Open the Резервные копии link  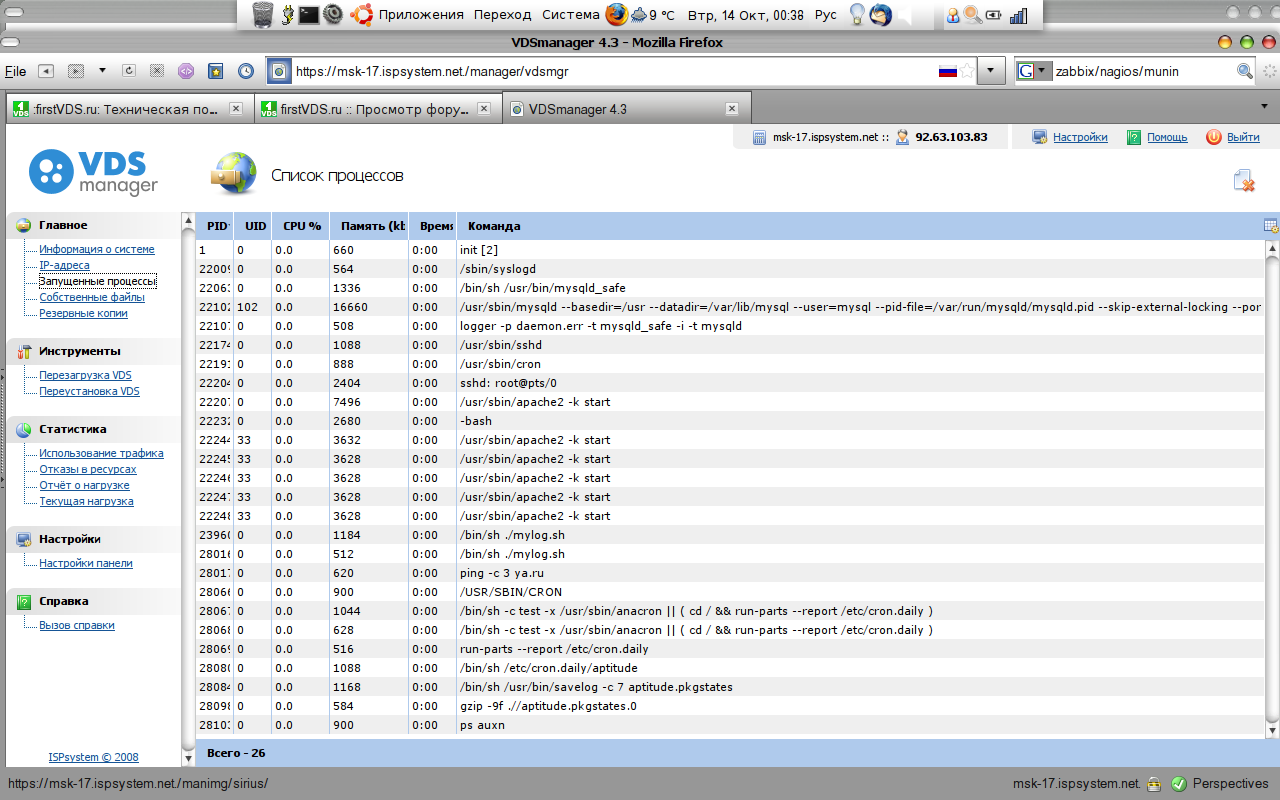click(83, 313)
